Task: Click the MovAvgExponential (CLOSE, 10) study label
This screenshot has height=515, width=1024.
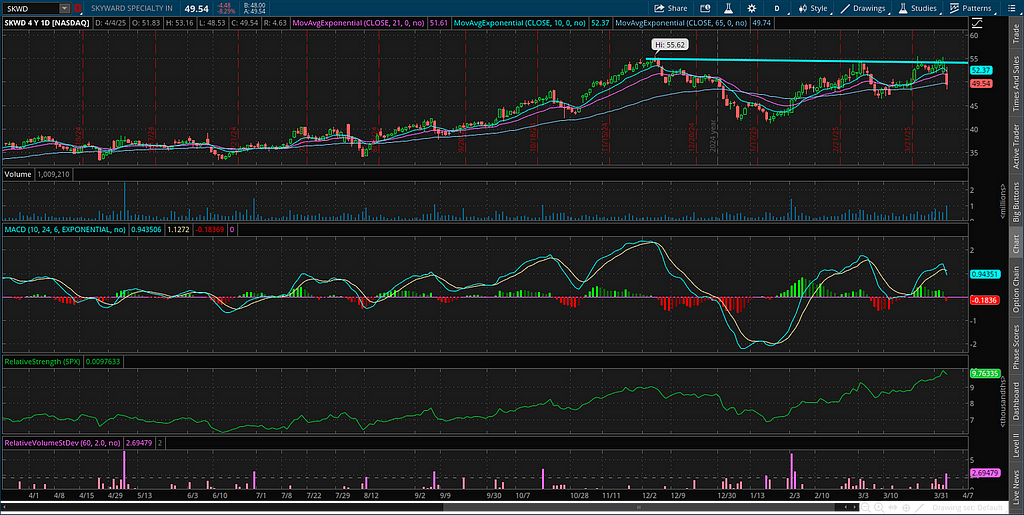Action: point(522,22)
